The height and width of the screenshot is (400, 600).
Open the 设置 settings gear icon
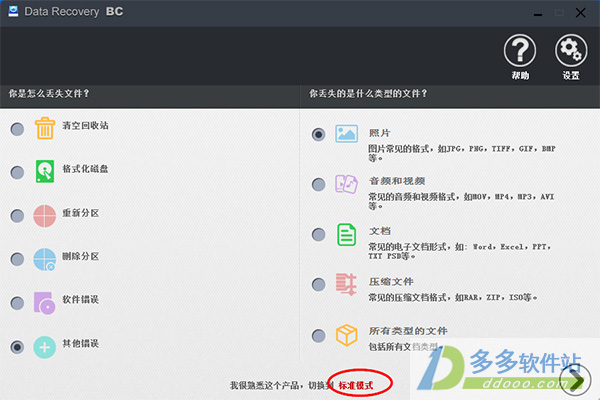(x=571, y=51)
